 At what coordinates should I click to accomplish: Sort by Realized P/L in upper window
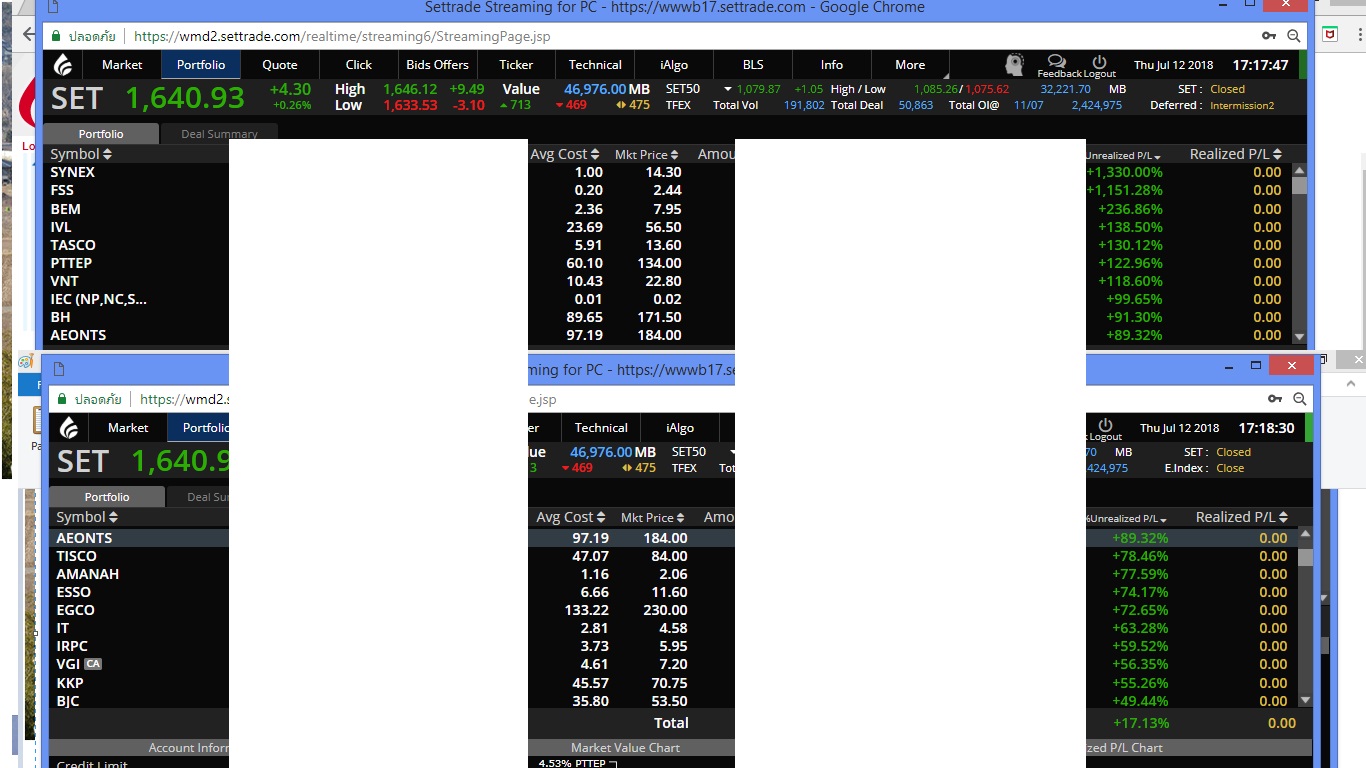(1236, 154)
